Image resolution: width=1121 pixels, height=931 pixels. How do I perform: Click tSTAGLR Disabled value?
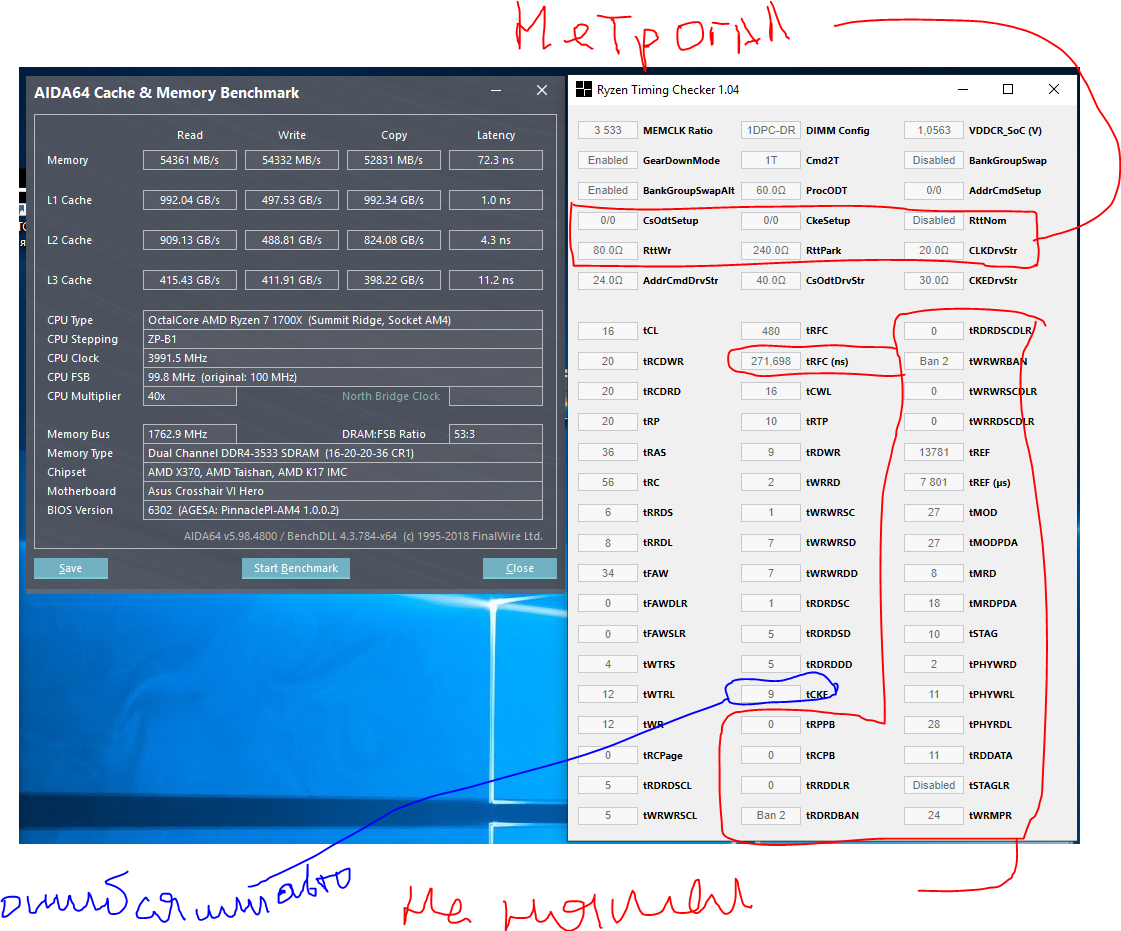click(x=934, y=785)
